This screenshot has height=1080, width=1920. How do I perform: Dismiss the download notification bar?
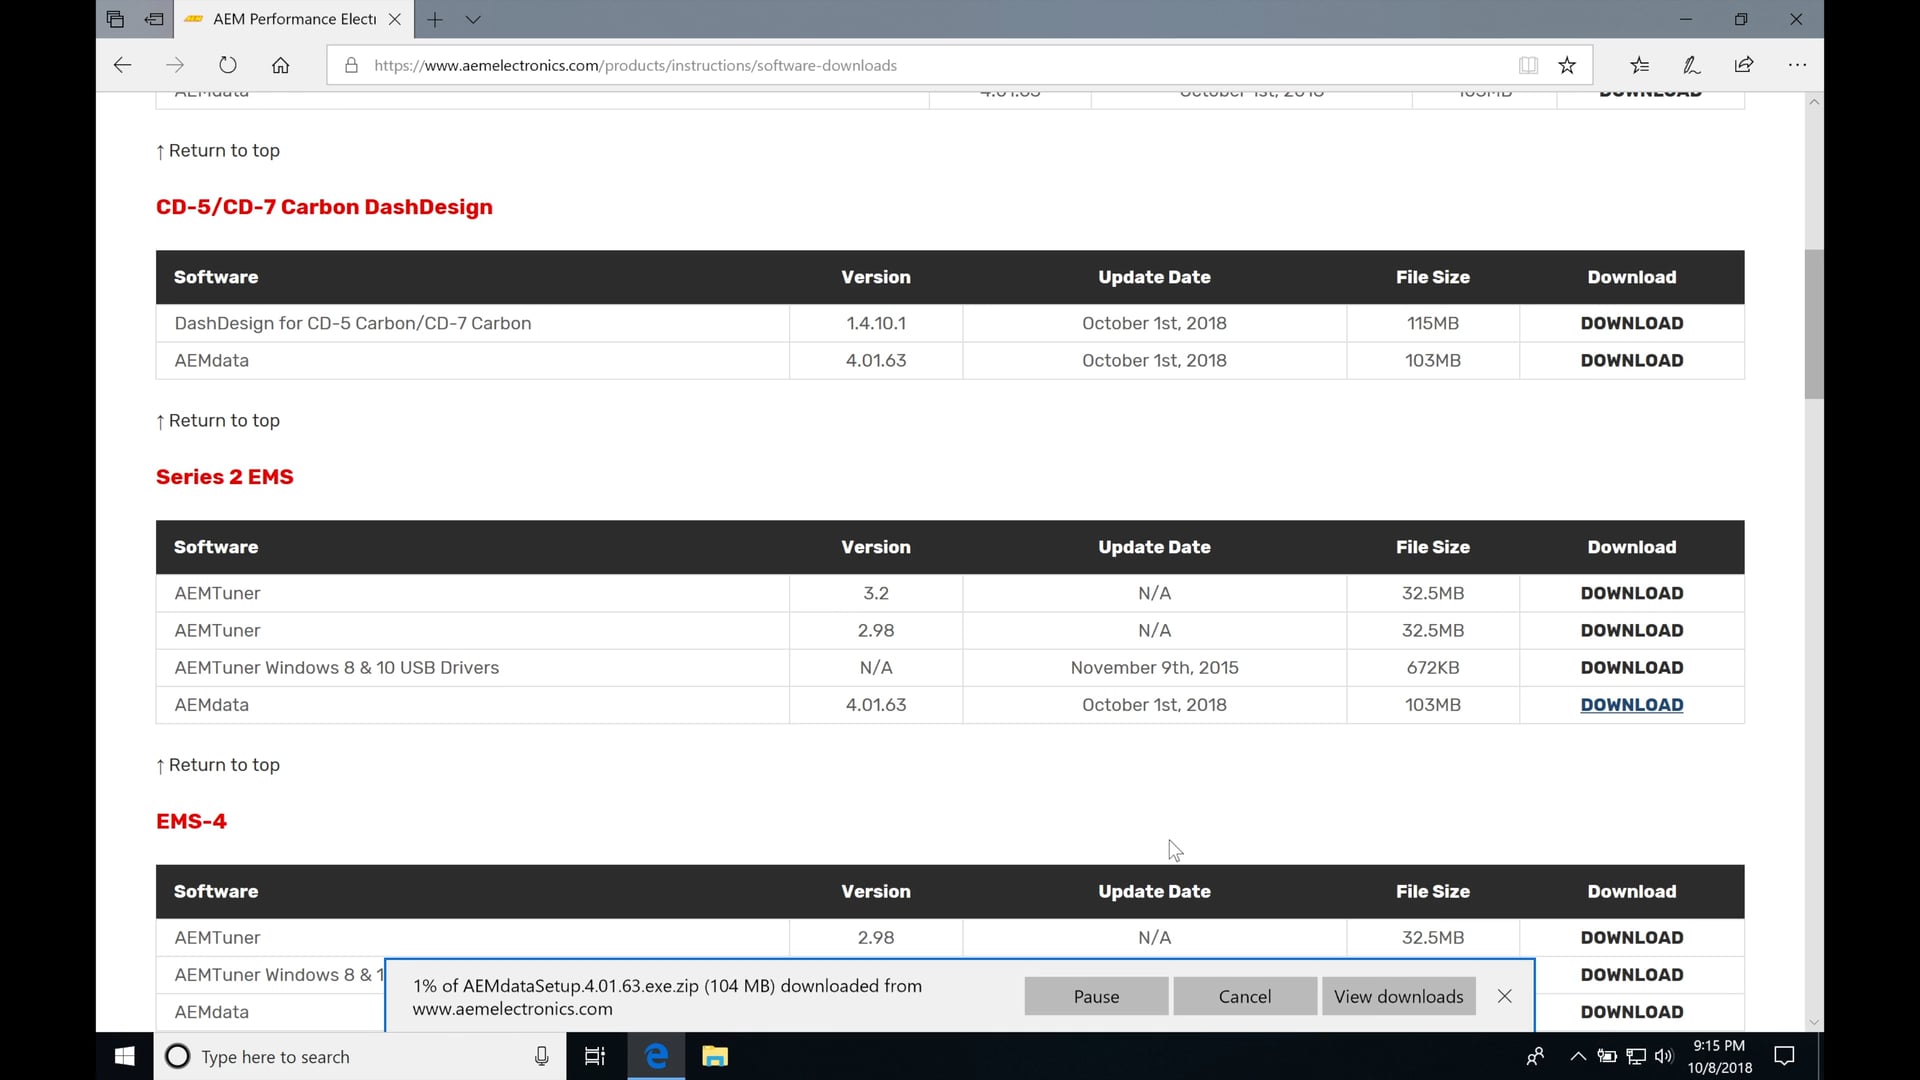pos(1505,996)
